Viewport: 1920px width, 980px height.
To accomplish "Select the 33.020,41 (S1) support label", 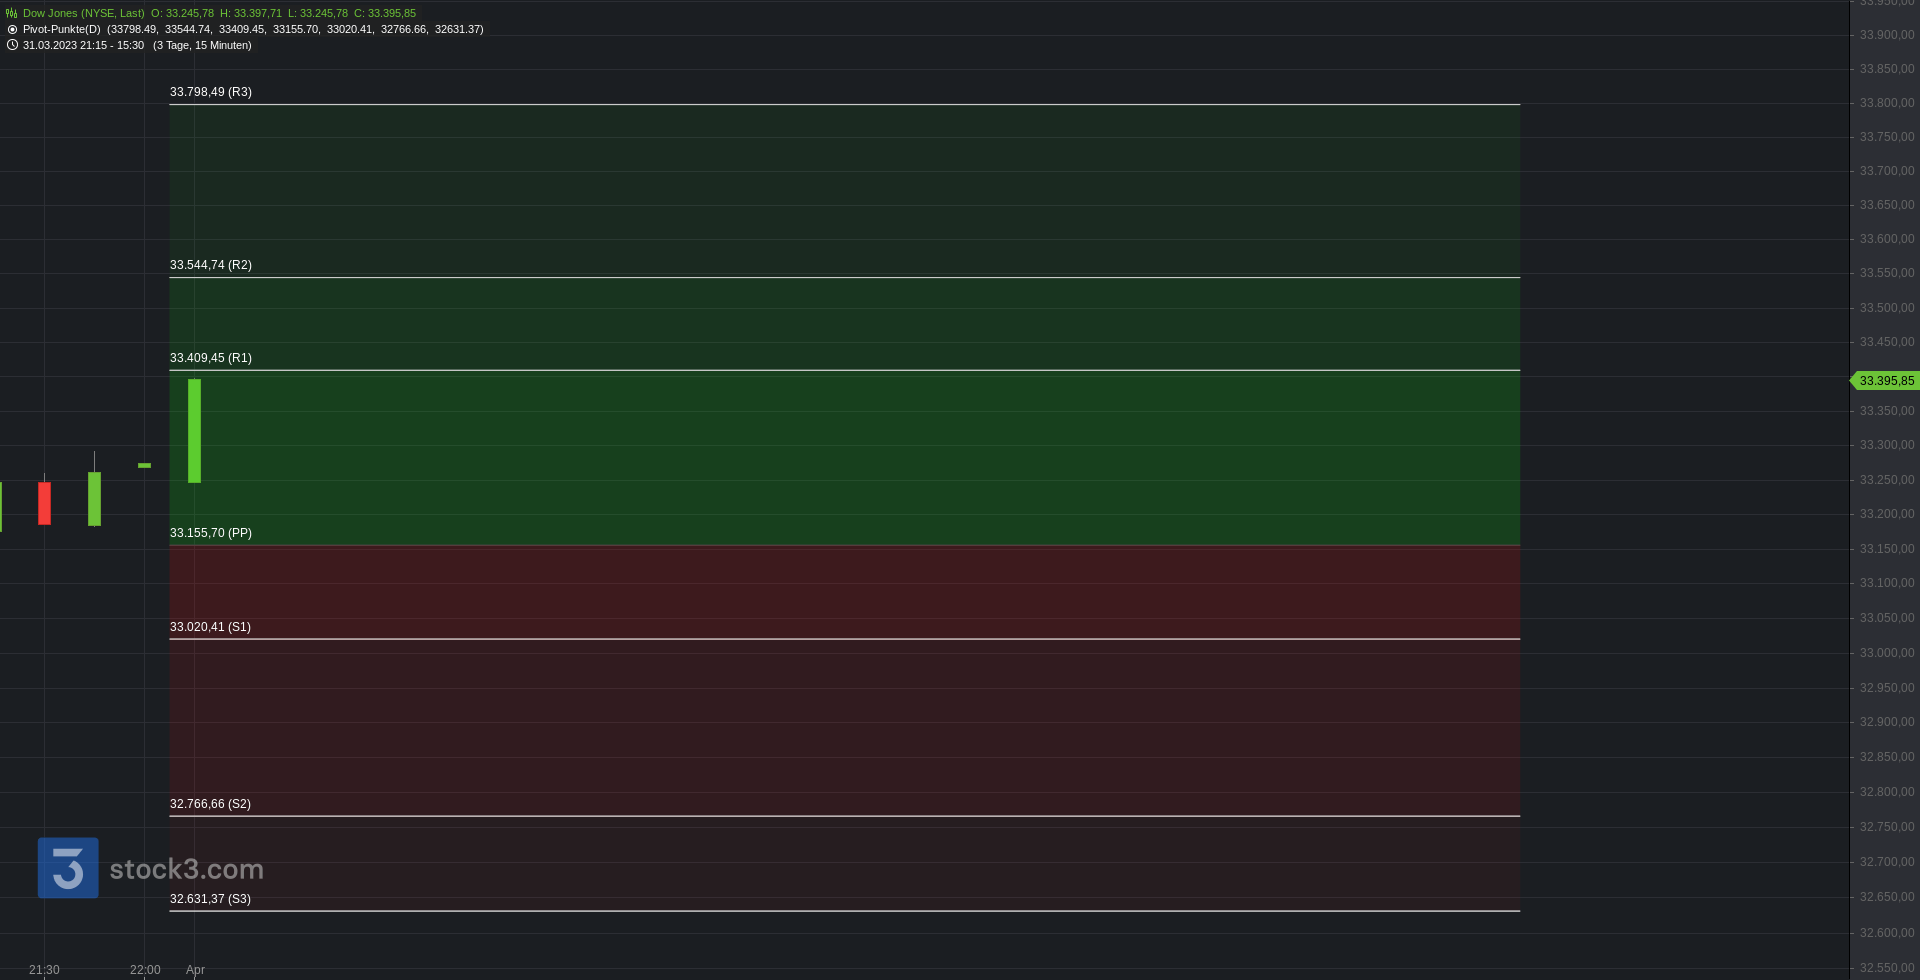I will 210,627.
